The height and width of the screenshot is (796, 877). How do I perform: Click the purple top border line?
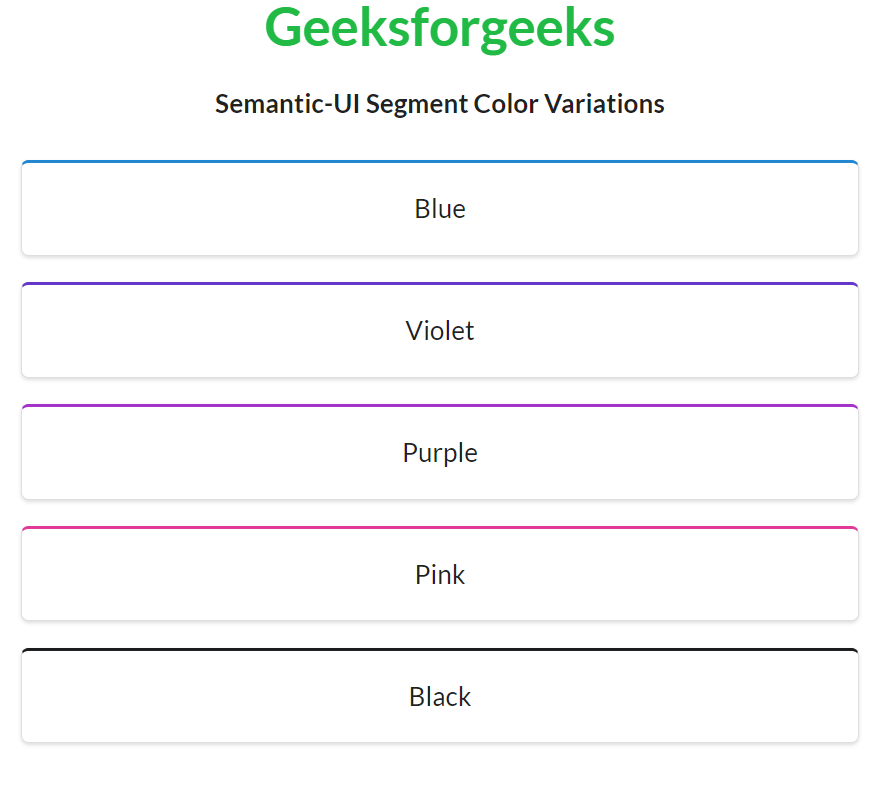point(440,406)
